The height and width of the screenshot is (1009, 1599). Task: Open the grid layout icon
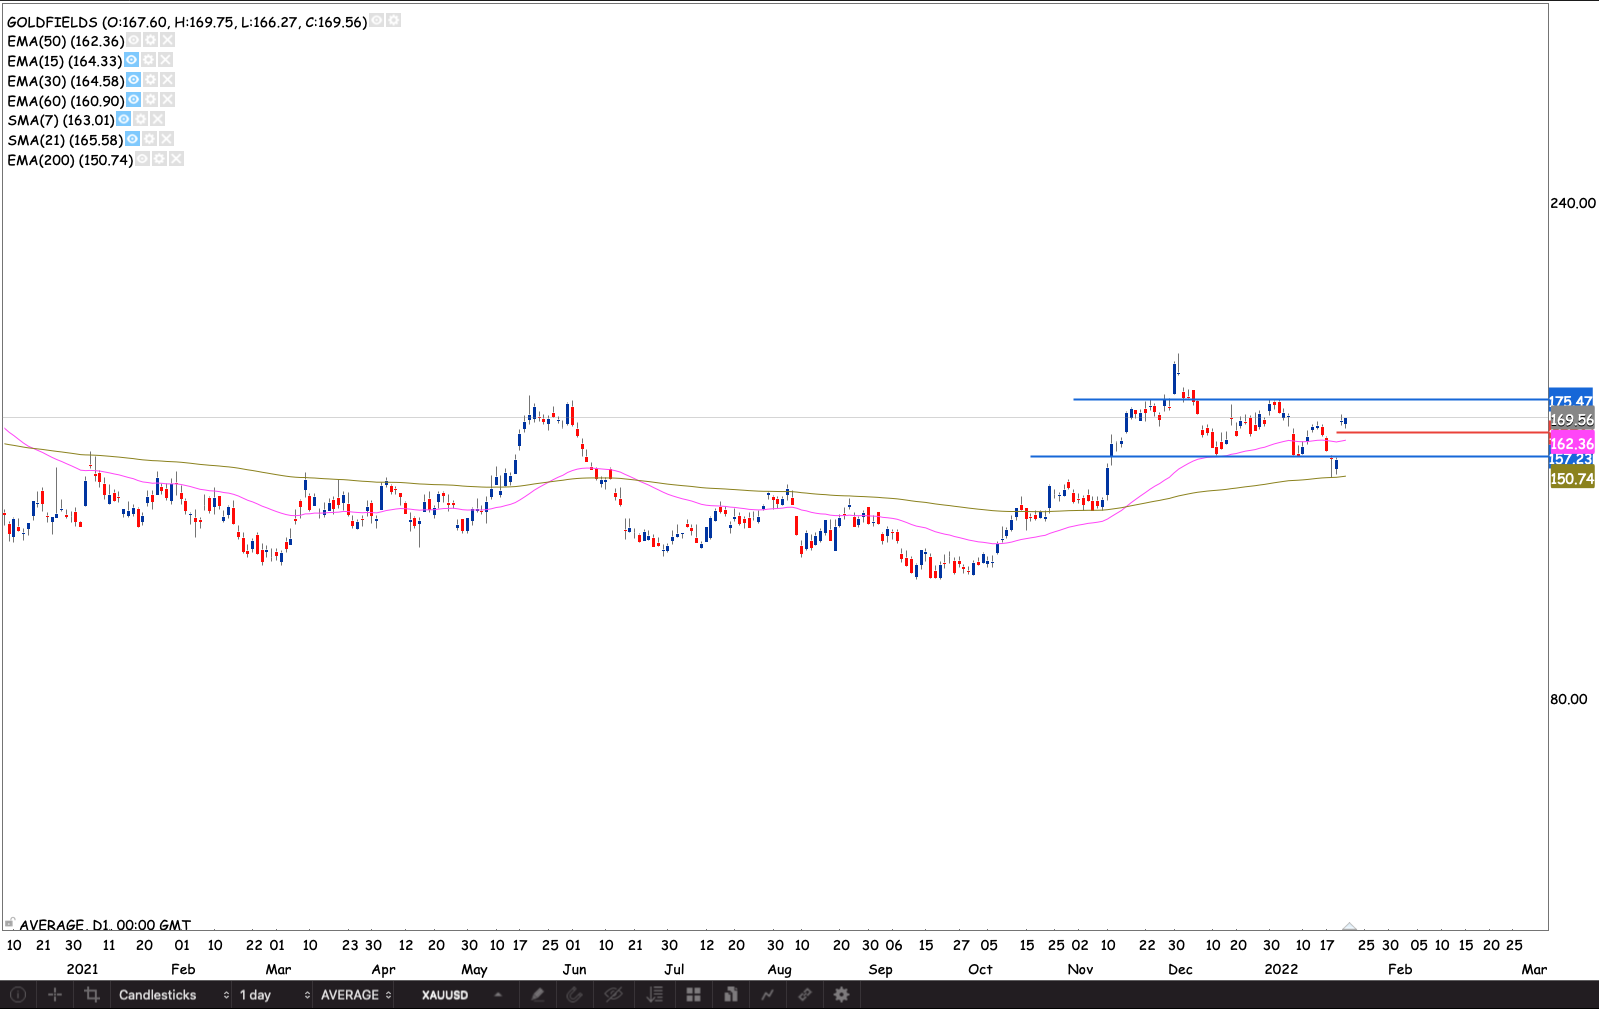[x=693, y=995]
